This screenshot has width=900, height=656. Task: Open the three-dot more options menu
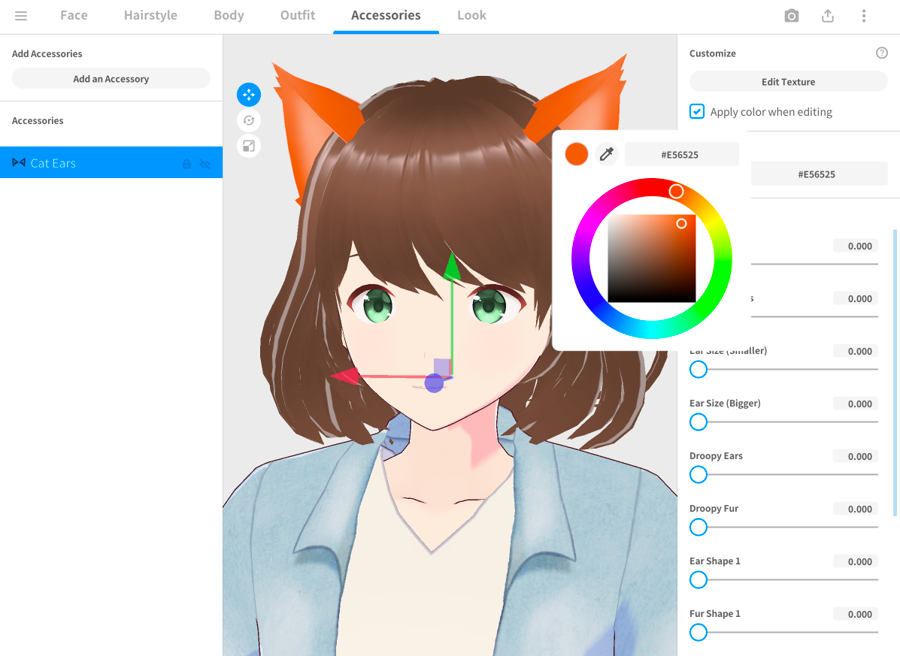[864, 16]
